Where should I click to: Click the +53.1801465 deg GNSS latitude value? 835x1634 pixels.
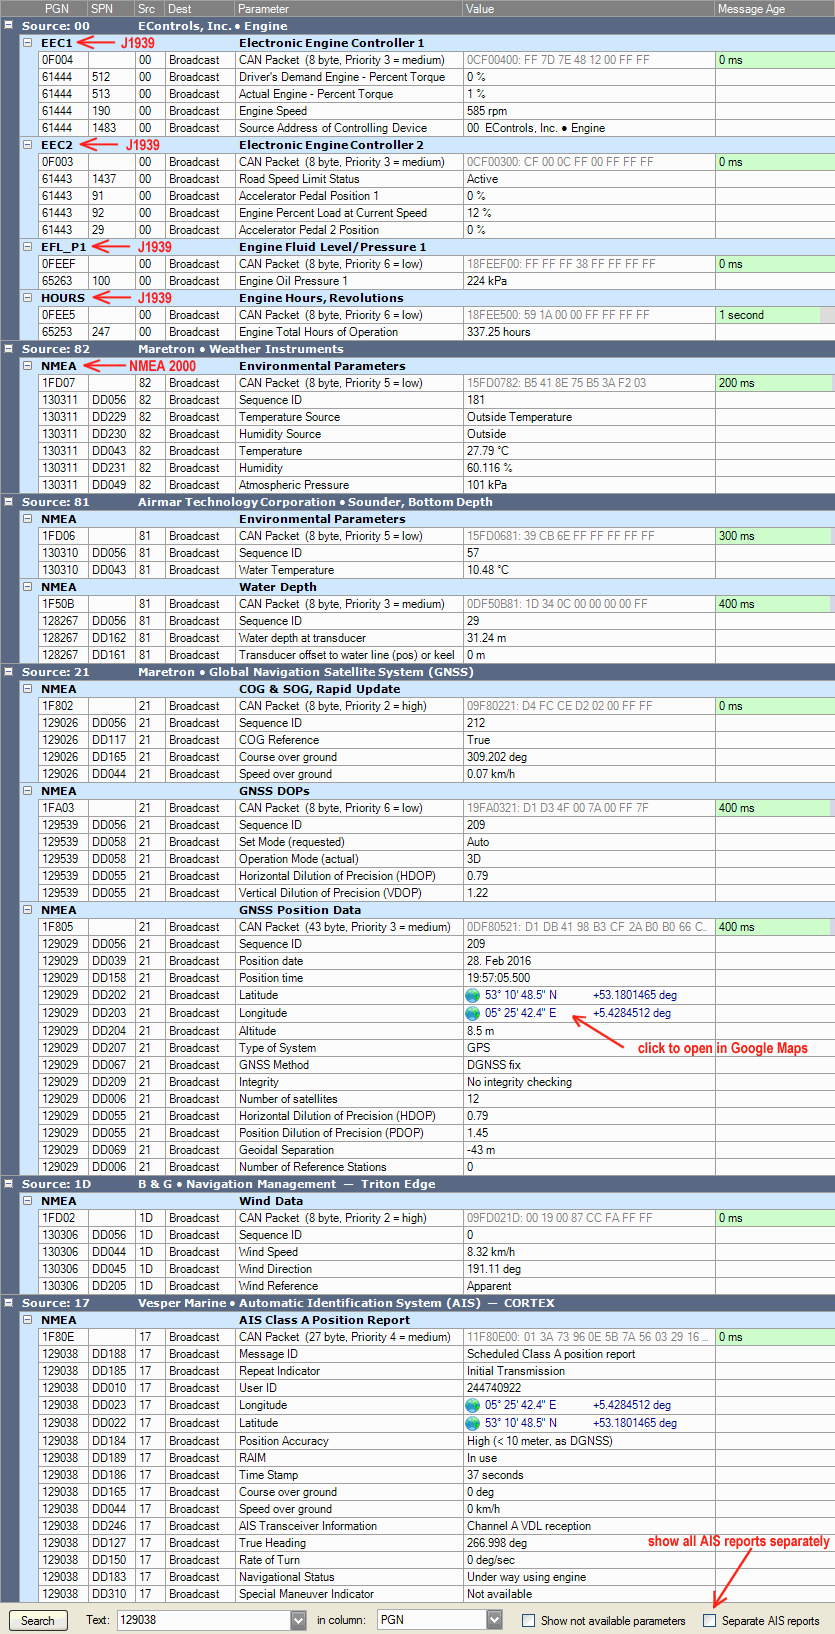coord(634,995)
